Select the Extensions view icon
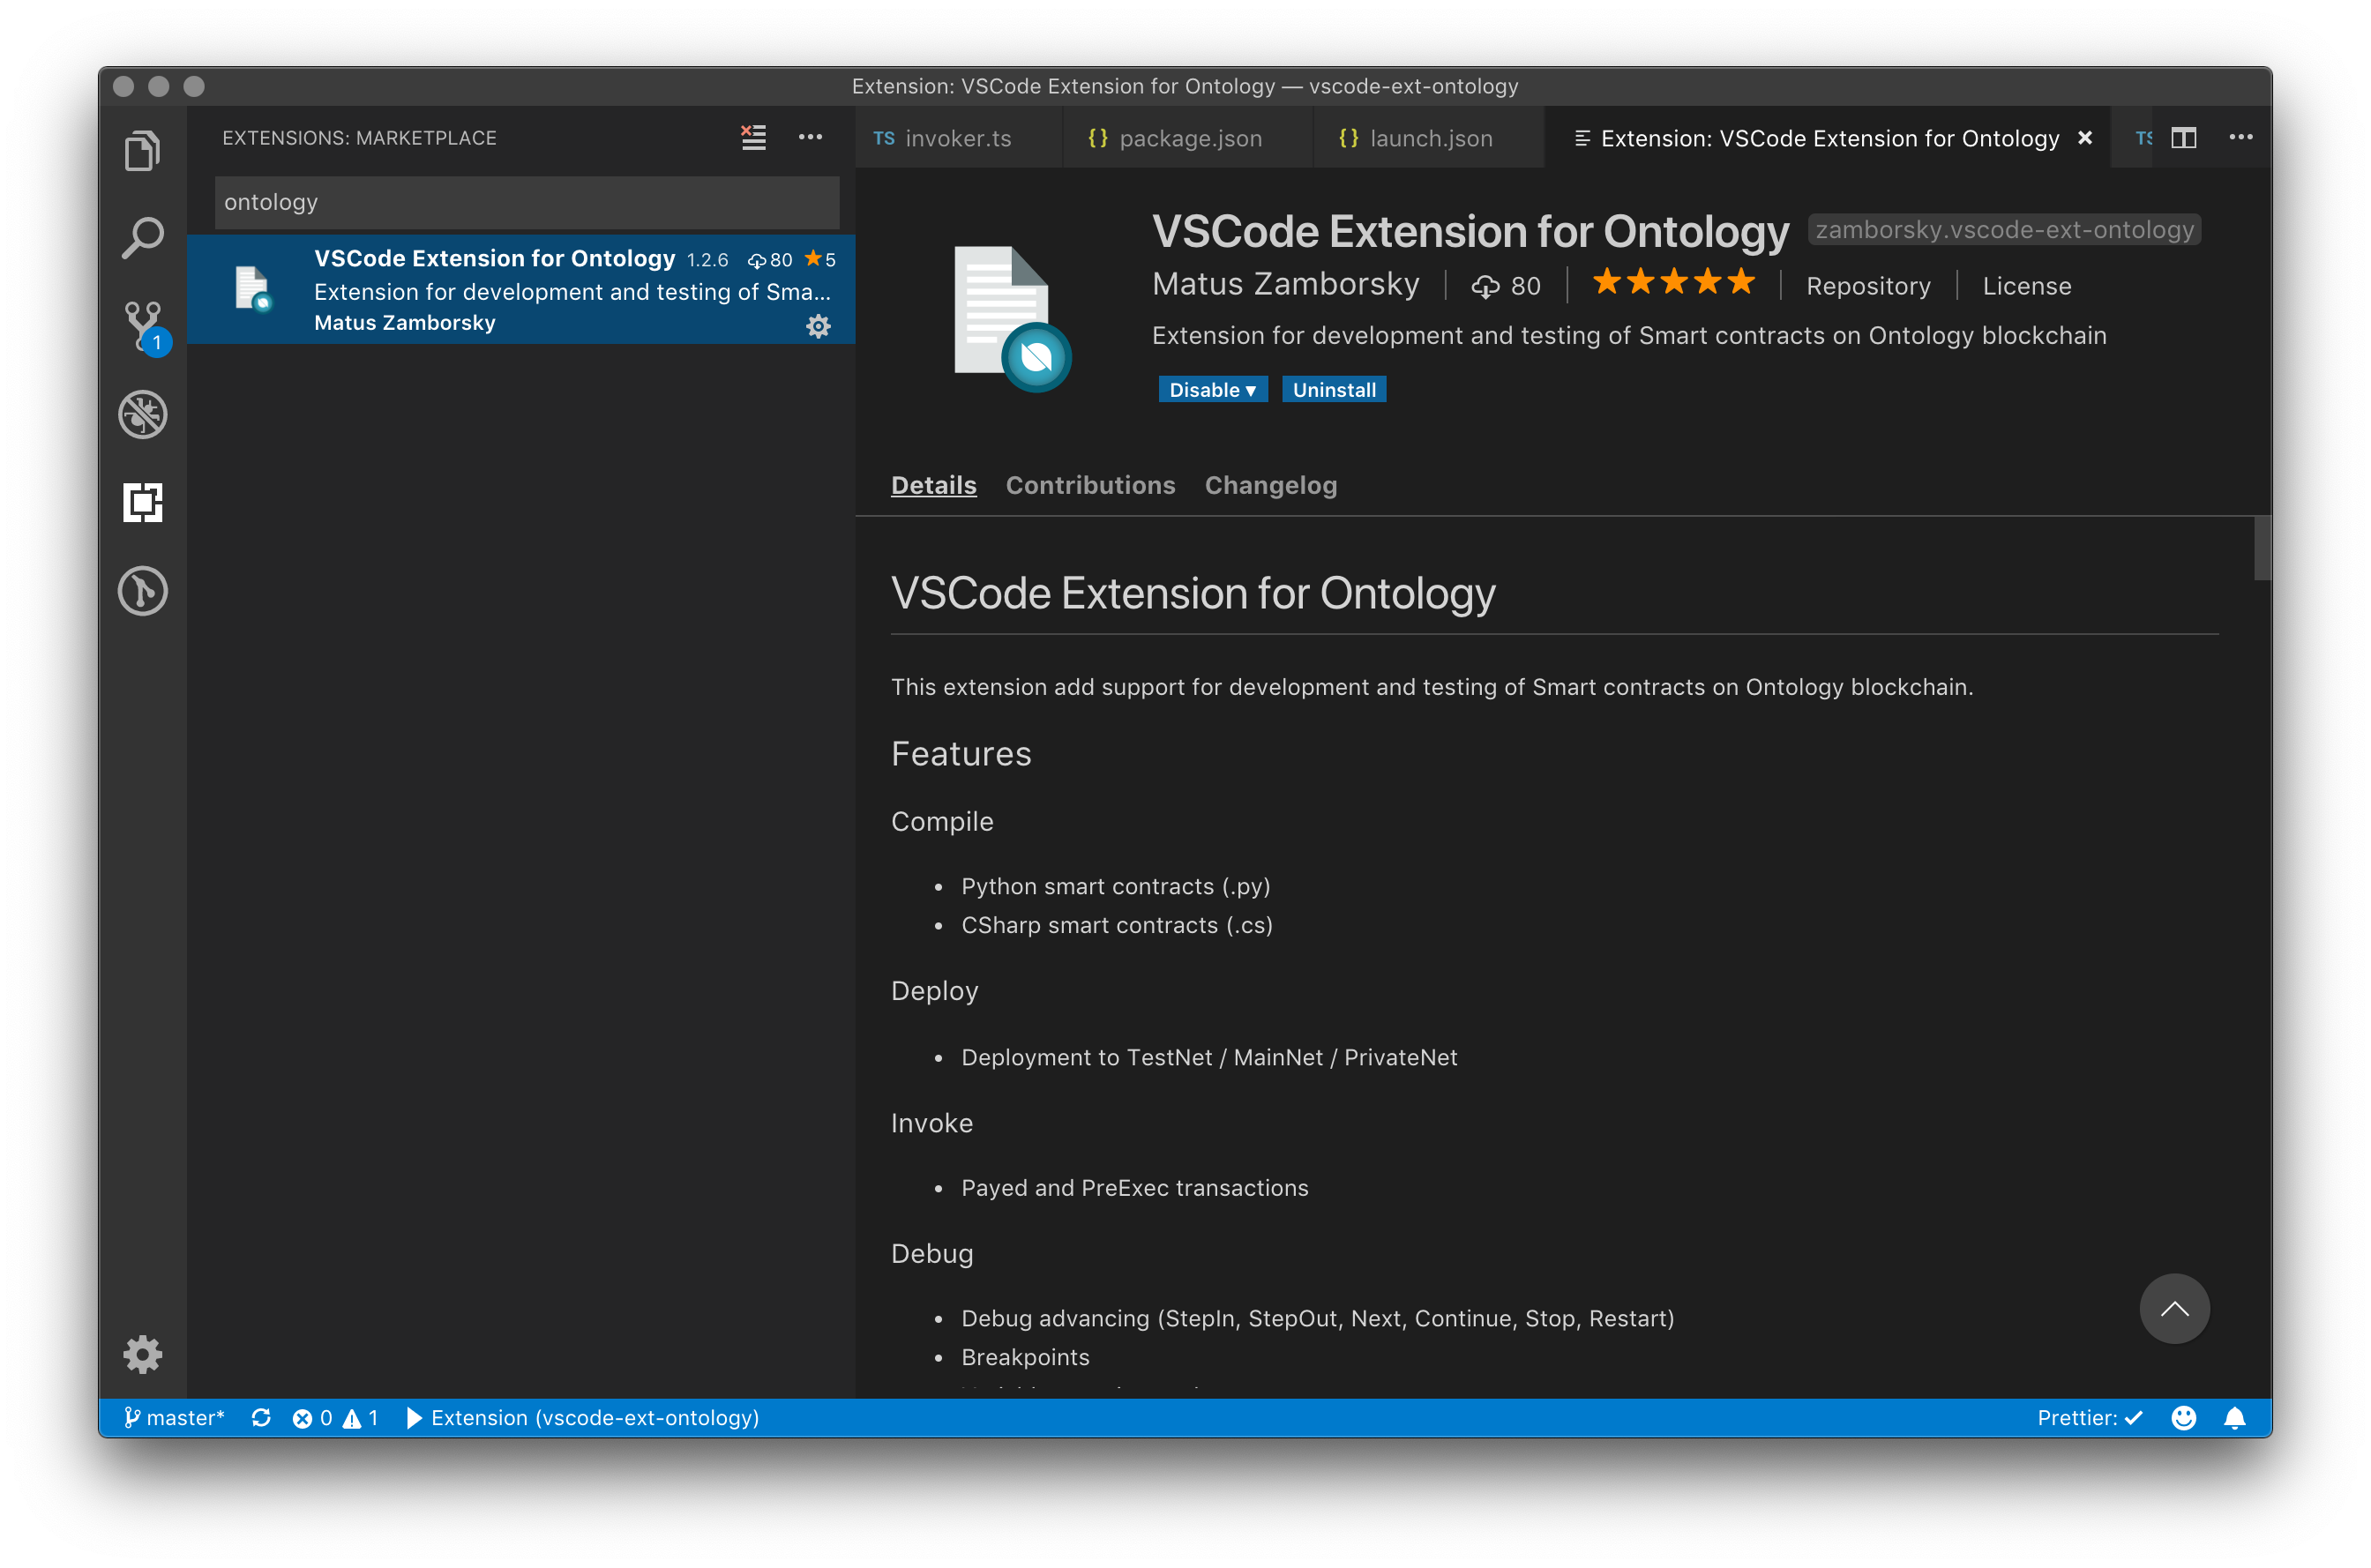2371x1568 pixels. pyautogui.click(x=142, y=502)
